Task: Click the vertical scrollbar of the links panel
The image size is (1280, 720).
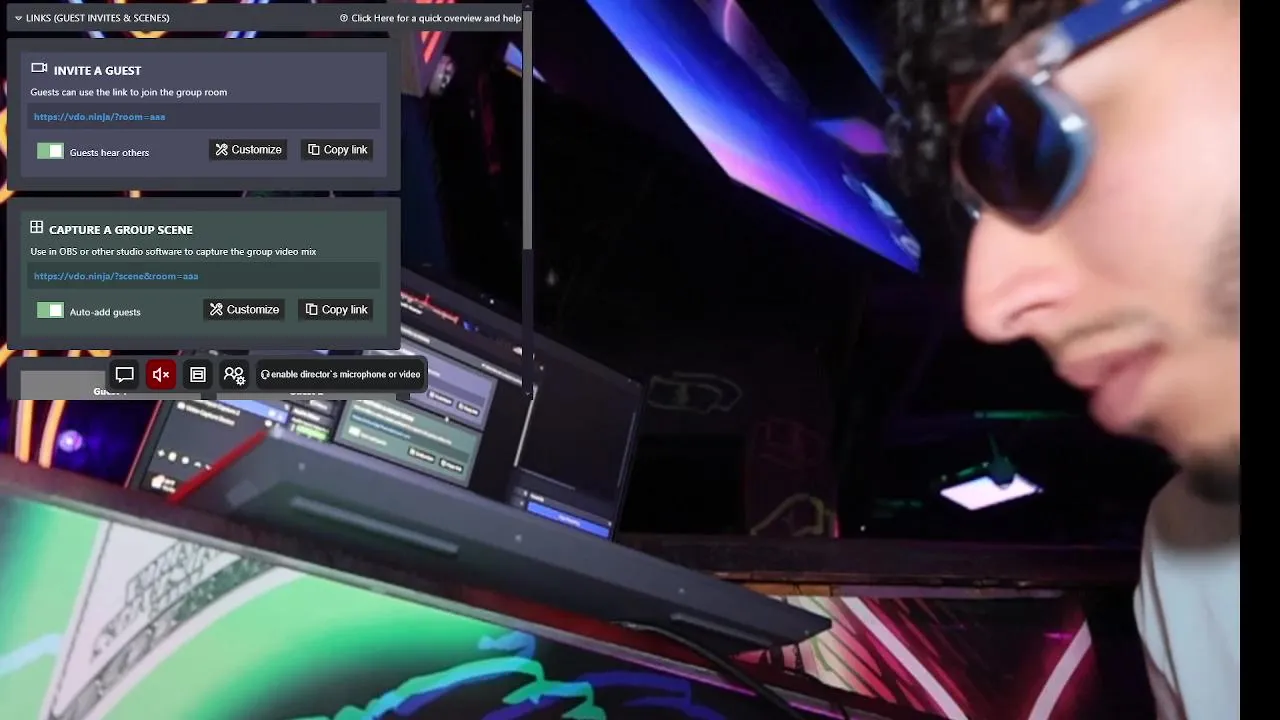Action: click(x=527, y=130)
